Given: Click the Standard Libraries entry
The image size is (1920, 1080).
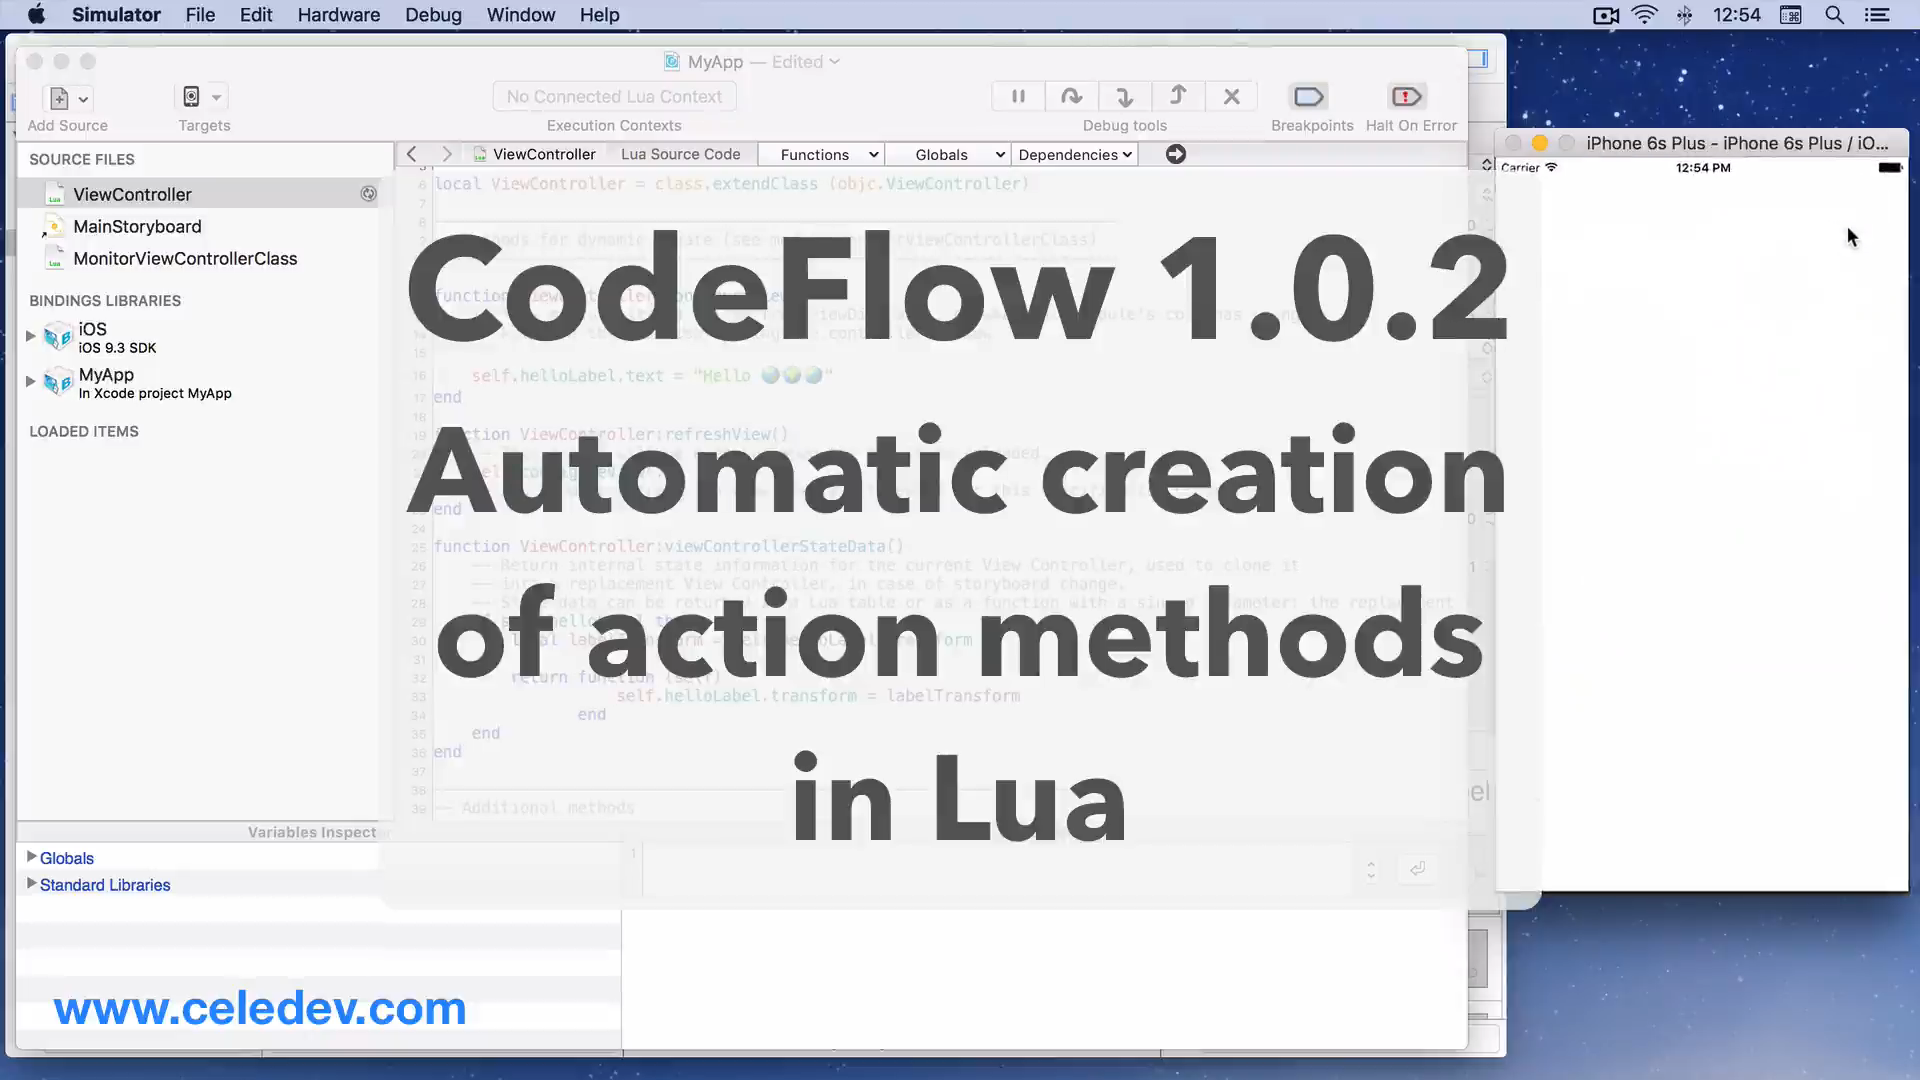Looking at the screenshot, I should (x=105, y=886).
